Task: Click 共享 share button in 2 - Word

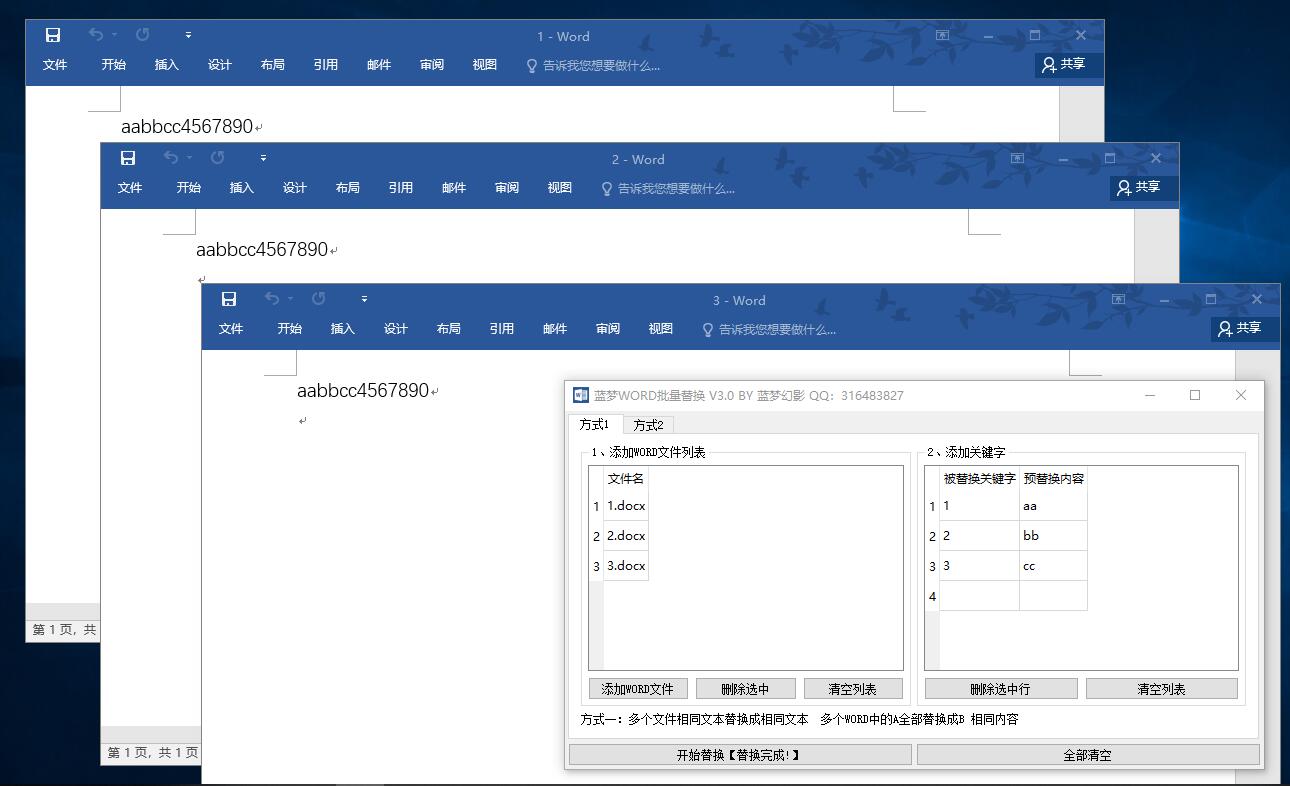Action: click(x=1144, y=188)
